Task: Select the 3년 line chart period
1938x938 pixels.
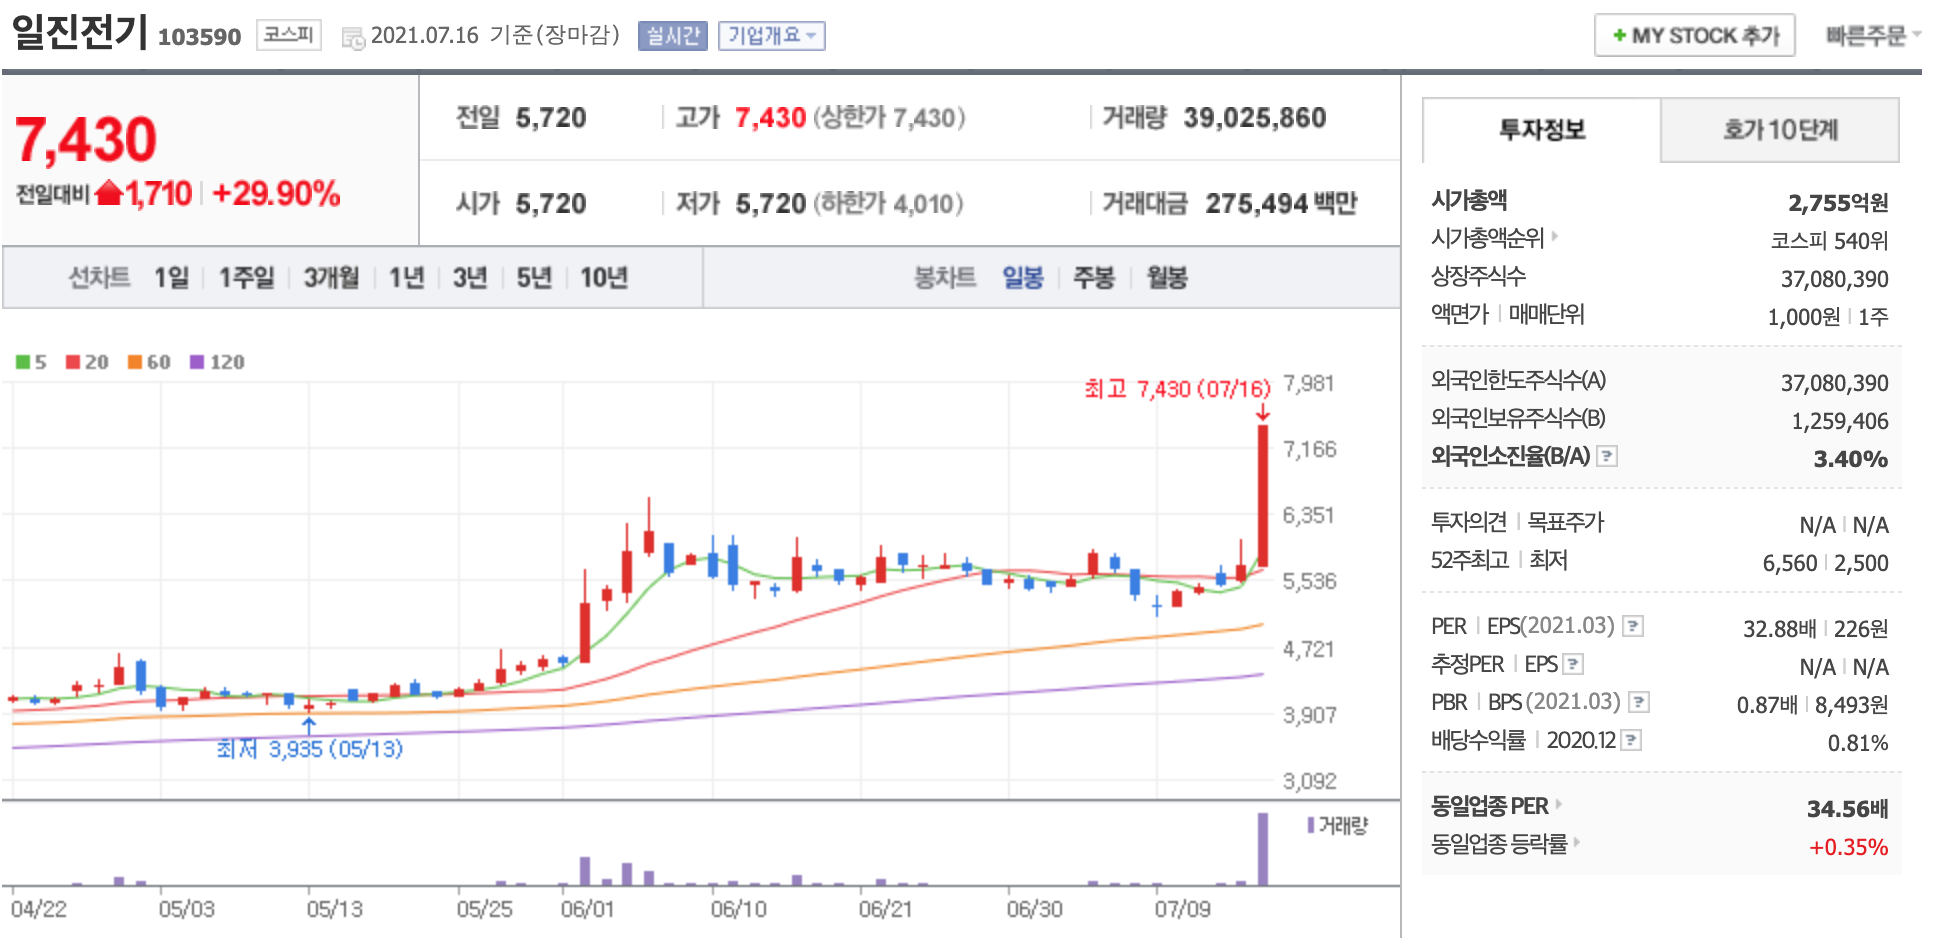Action: [x=469, y=278]
